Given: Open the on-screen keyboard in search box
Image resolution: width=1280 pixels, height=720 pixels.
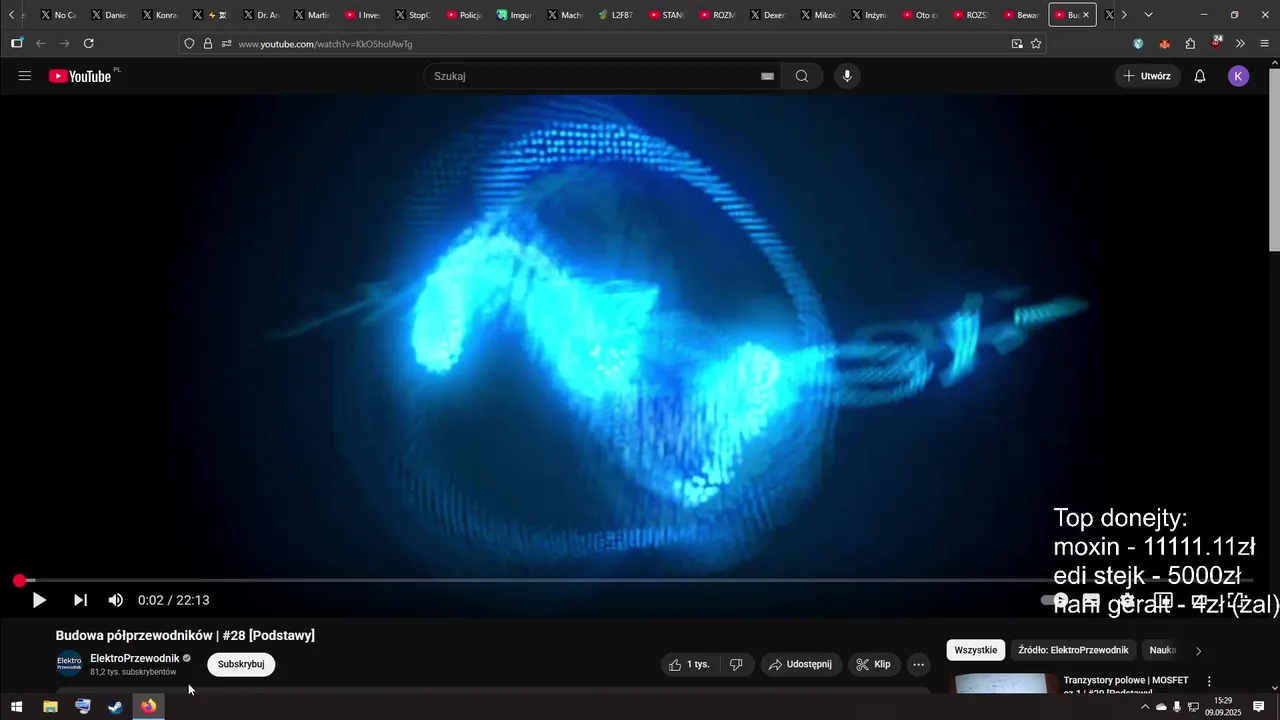Looking at the screenshot, I should coord(768,76).
